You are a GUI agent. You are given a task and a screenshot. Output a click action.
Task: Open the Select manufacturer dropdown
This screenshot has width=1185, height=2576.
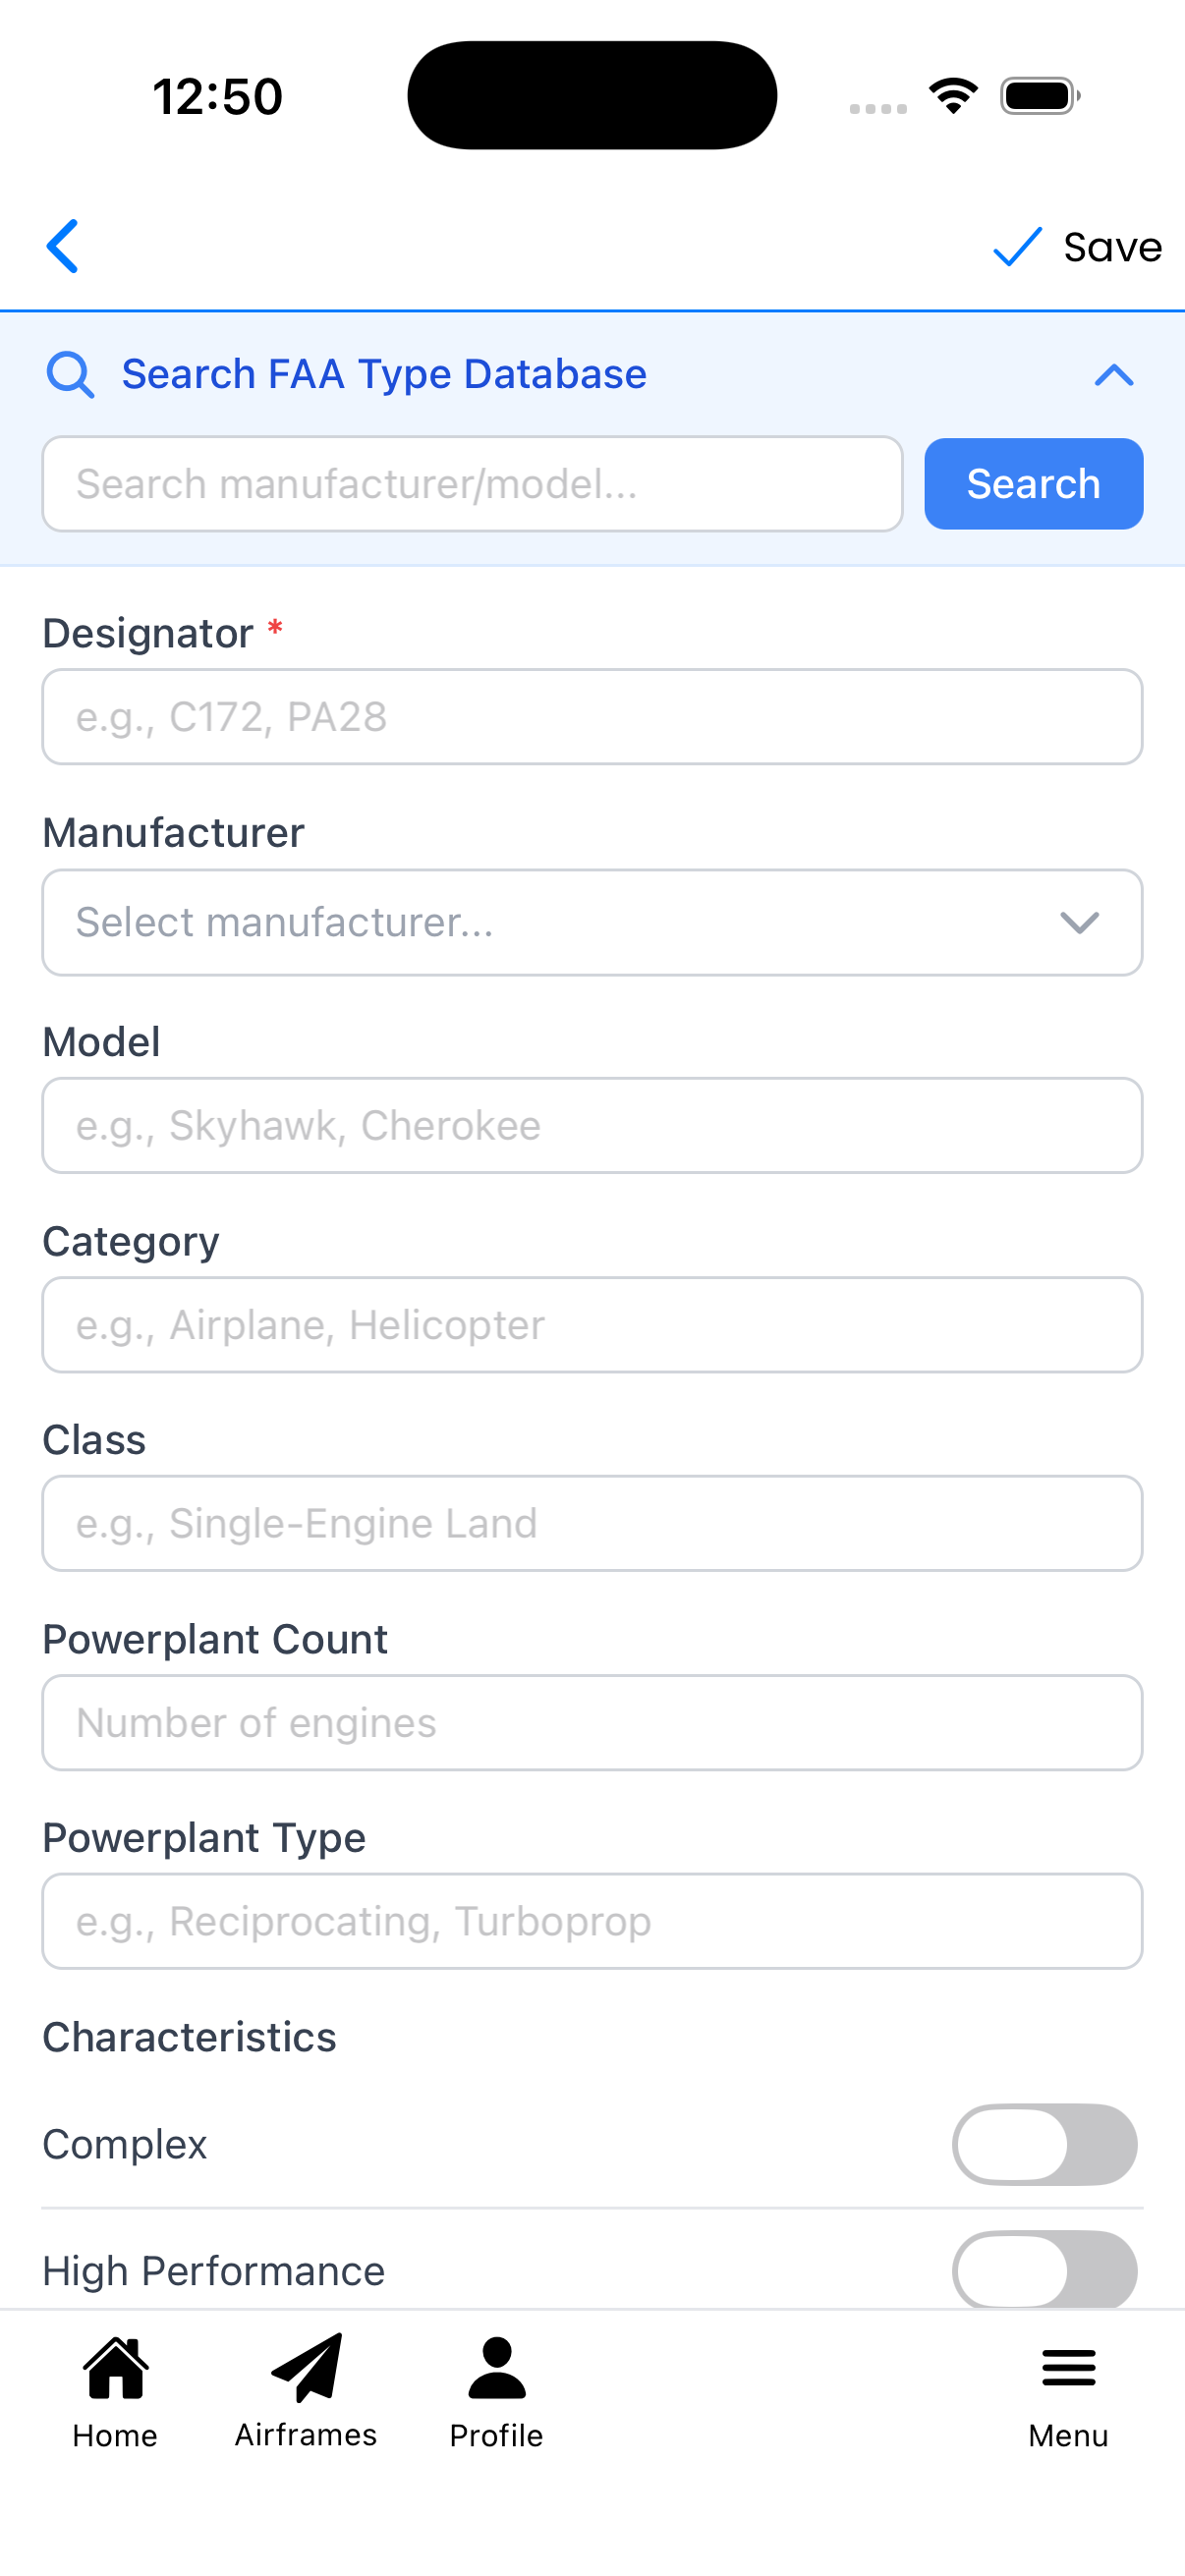pos(592,922)
